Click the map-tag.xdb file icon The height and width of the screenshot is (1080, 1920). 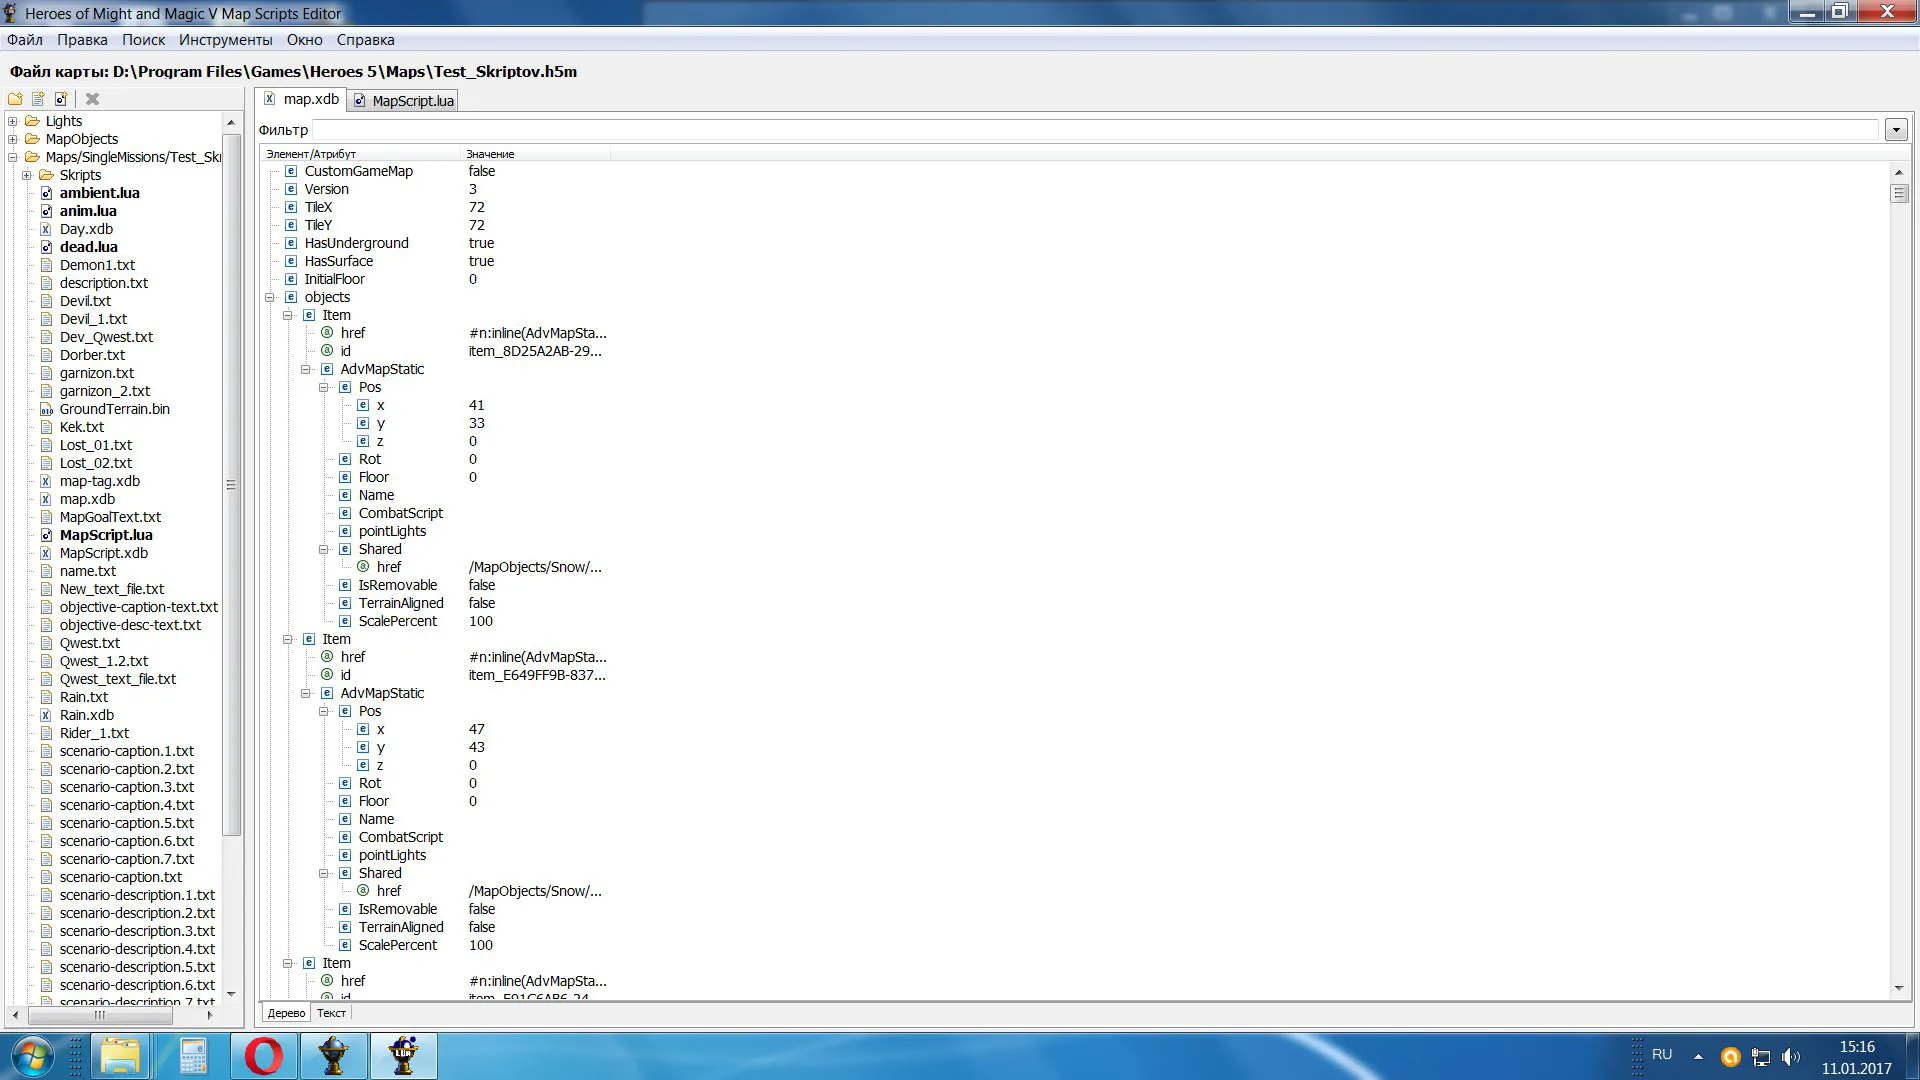coord(46,481)
